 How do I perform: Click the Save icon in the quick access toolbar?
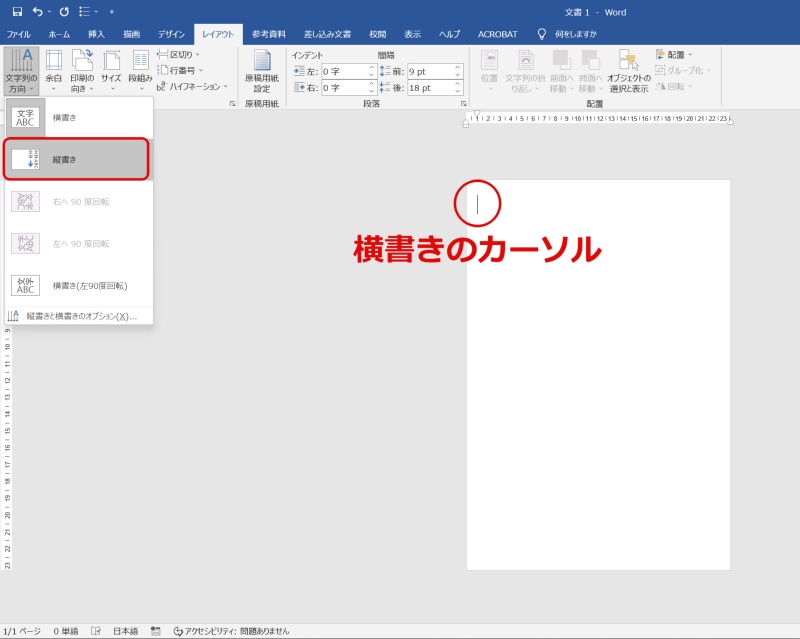point(17,11)
